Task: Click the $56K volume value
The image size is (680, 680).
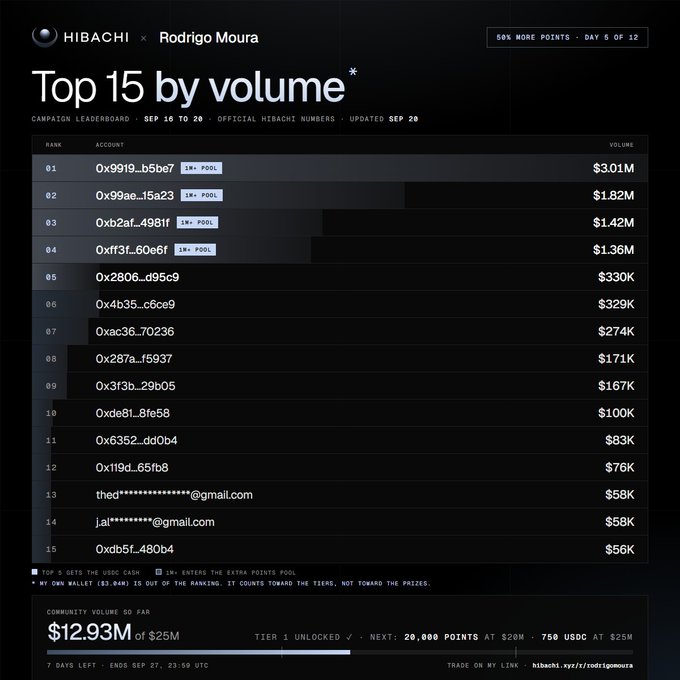Action: point(619,549)
